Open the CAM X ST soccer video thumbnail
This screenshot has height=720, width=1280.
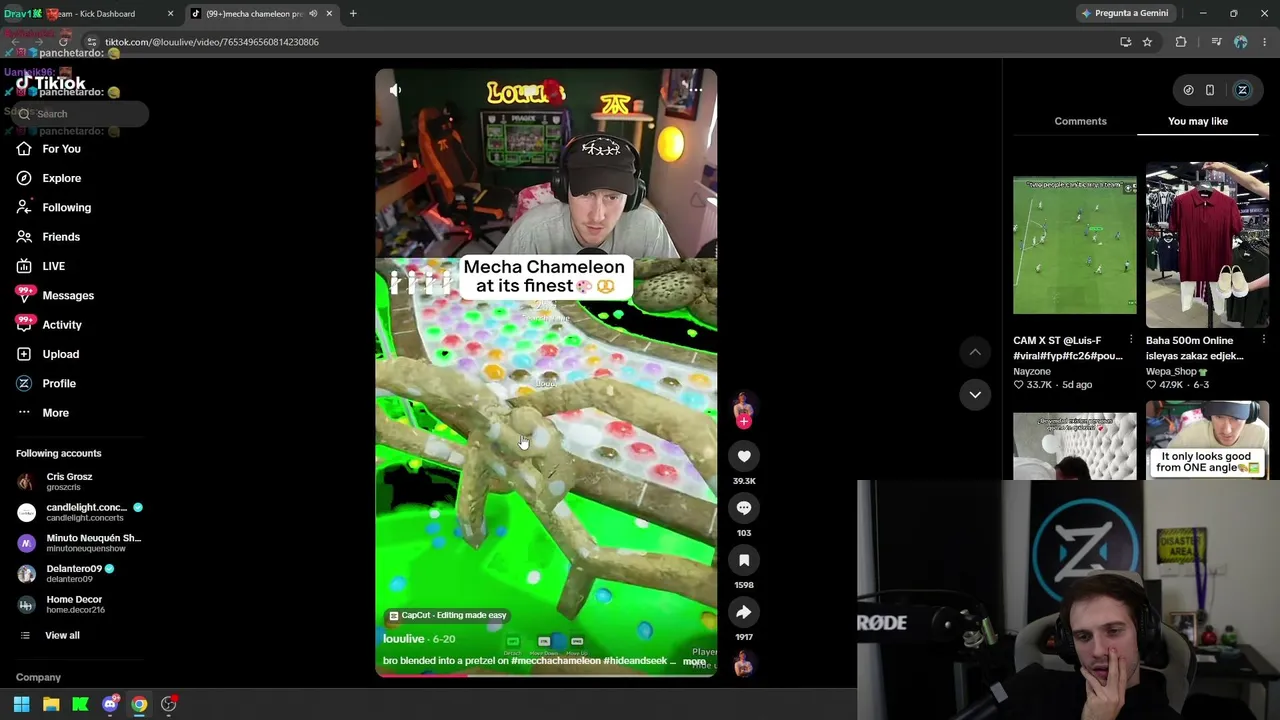tap(1075, 246)
